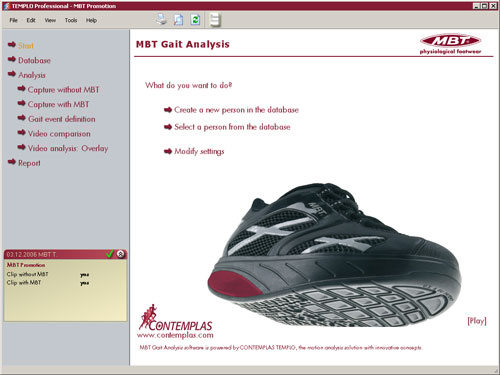The height and width of the screenshot is (375, 500).
Task: Open the Edit menu
Action: click(x=31, y=20)
